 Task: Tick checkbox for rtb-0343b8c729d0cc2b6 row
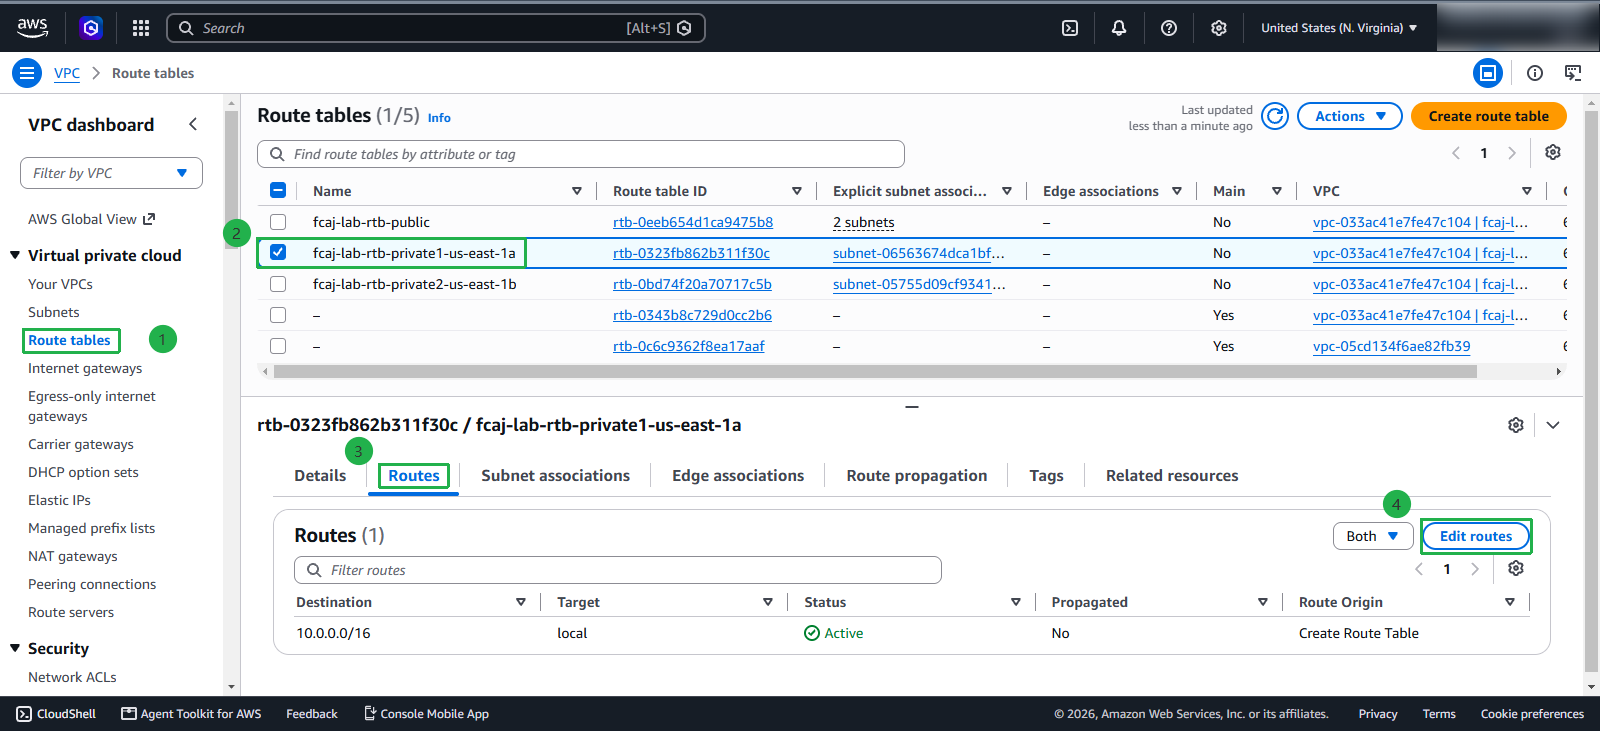tap(278, 315)
